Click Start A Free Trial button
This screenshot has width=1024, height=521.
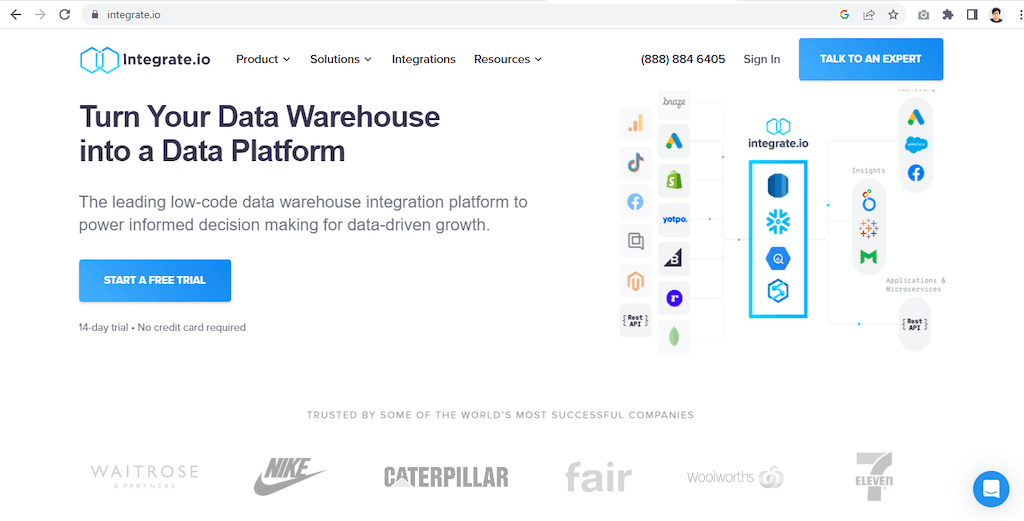[155, 281]
